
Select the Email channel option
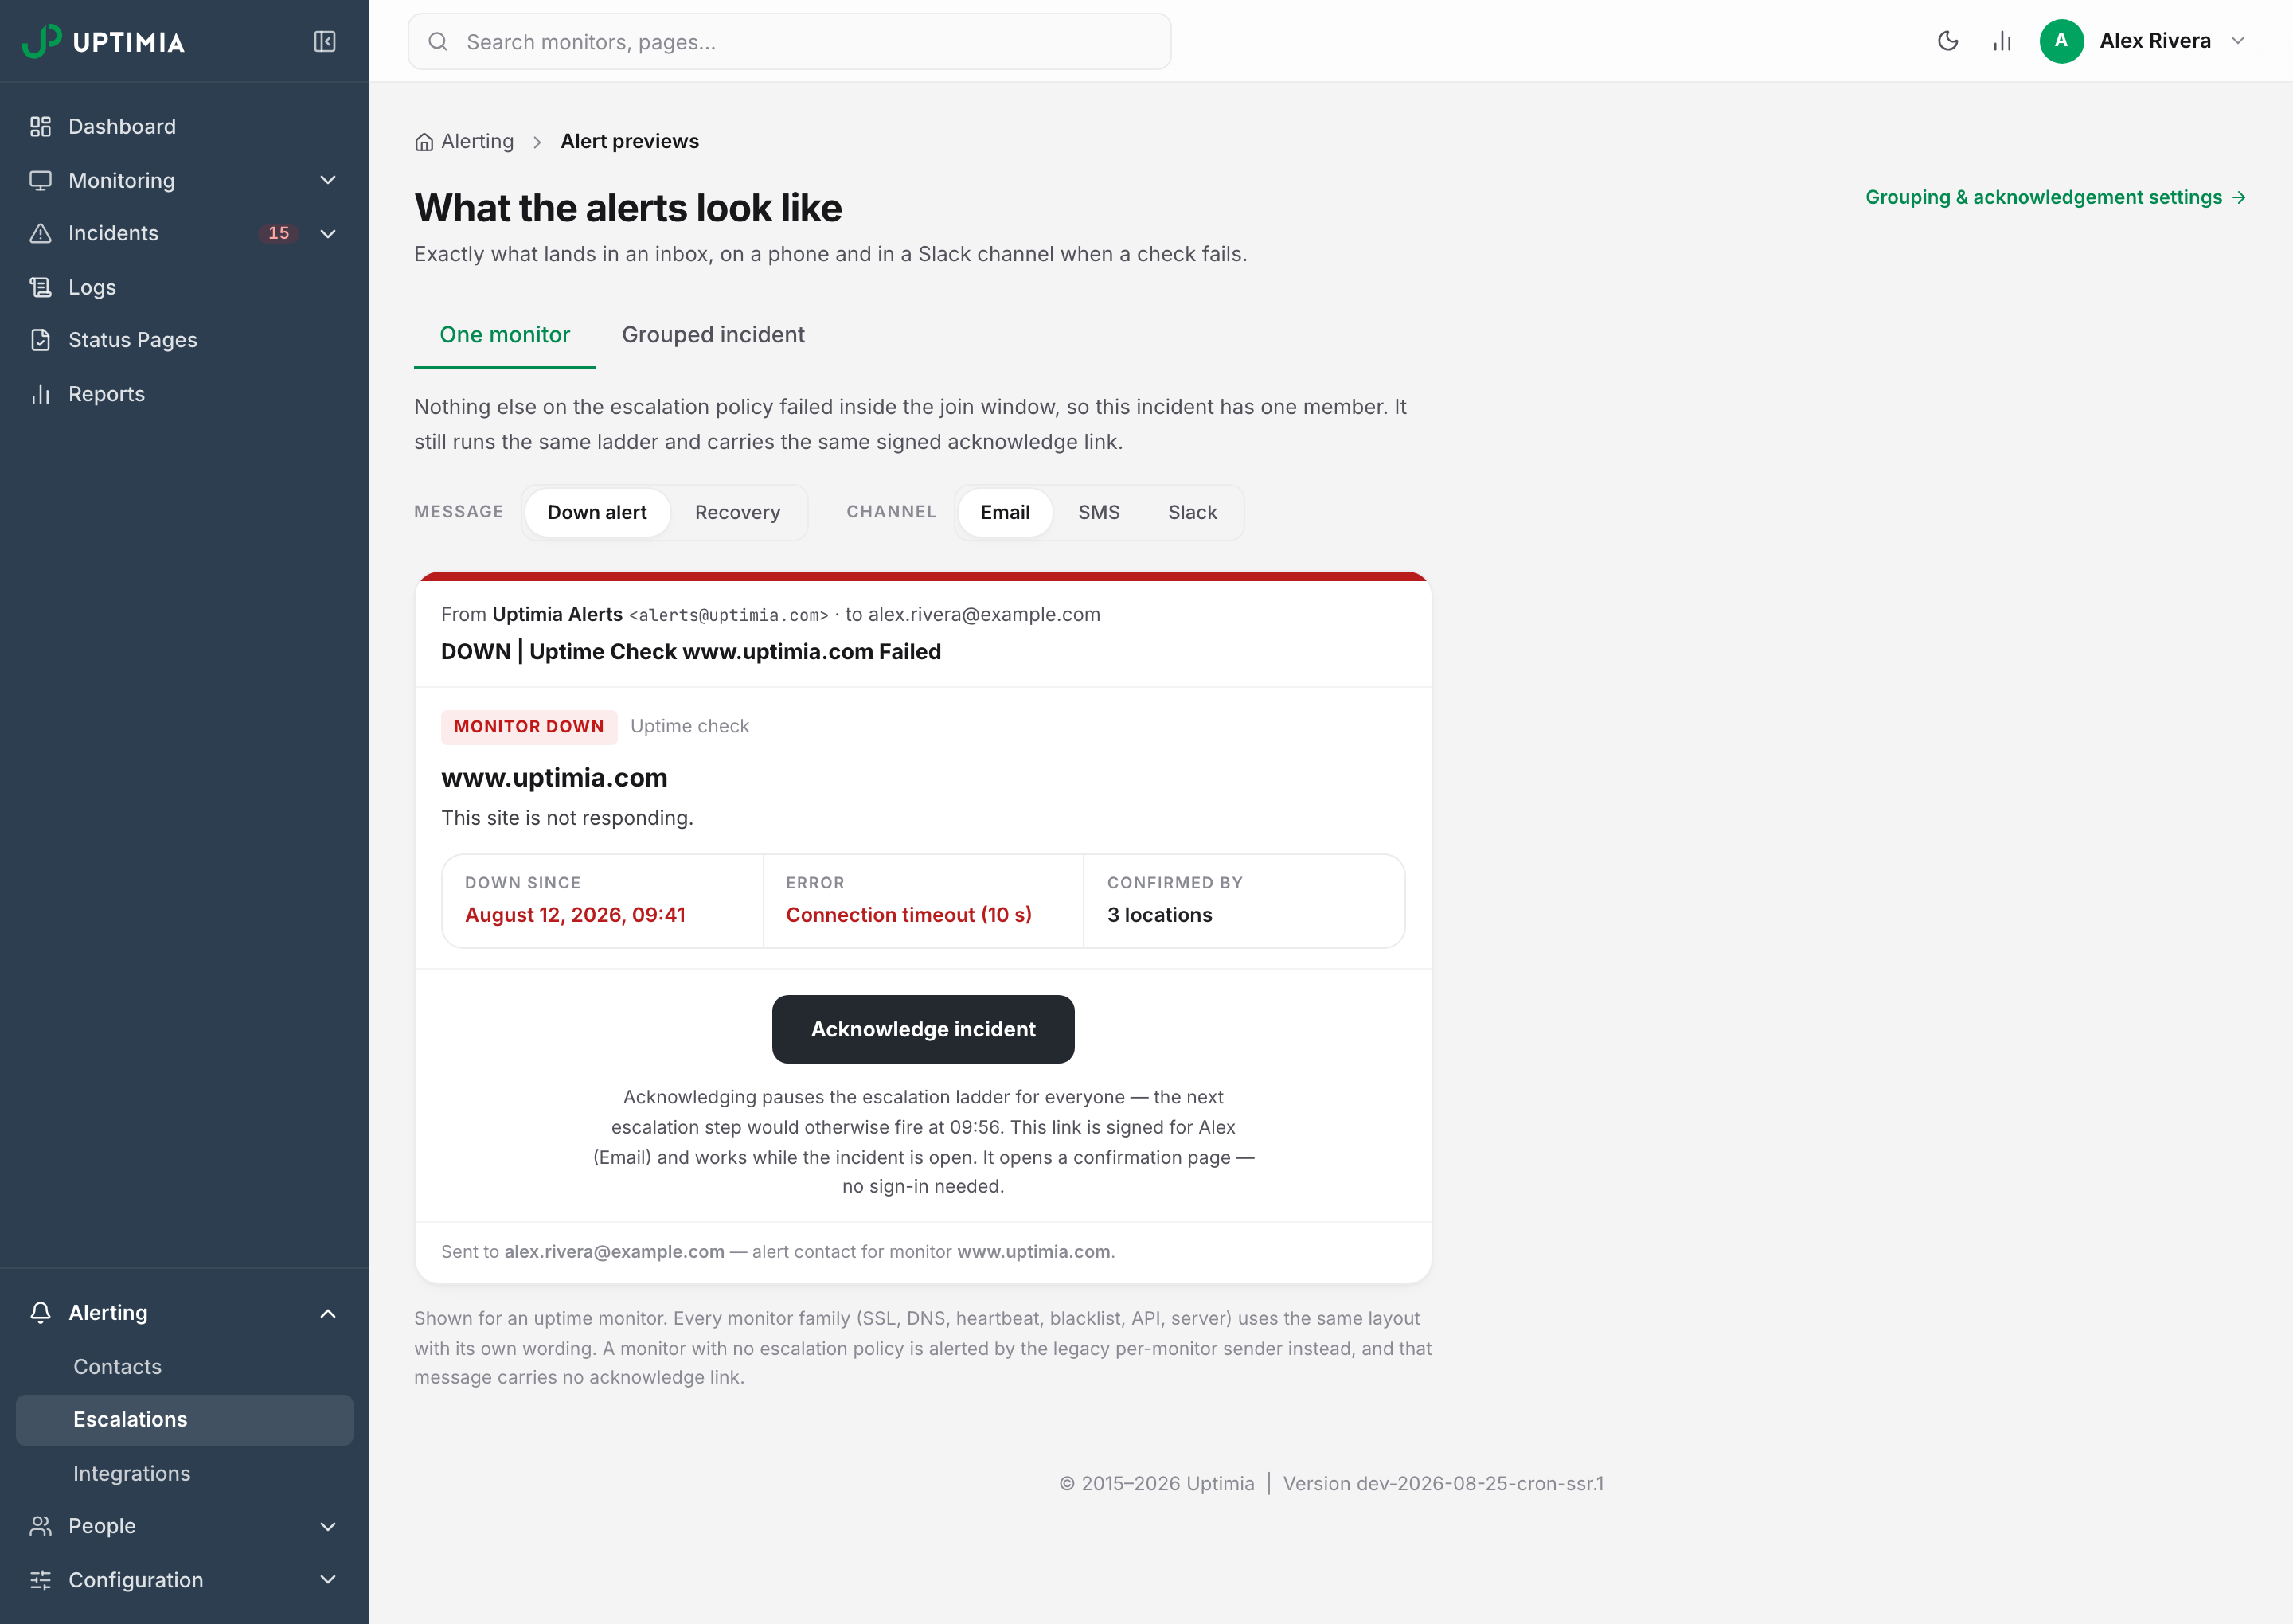coord(1005,512)
